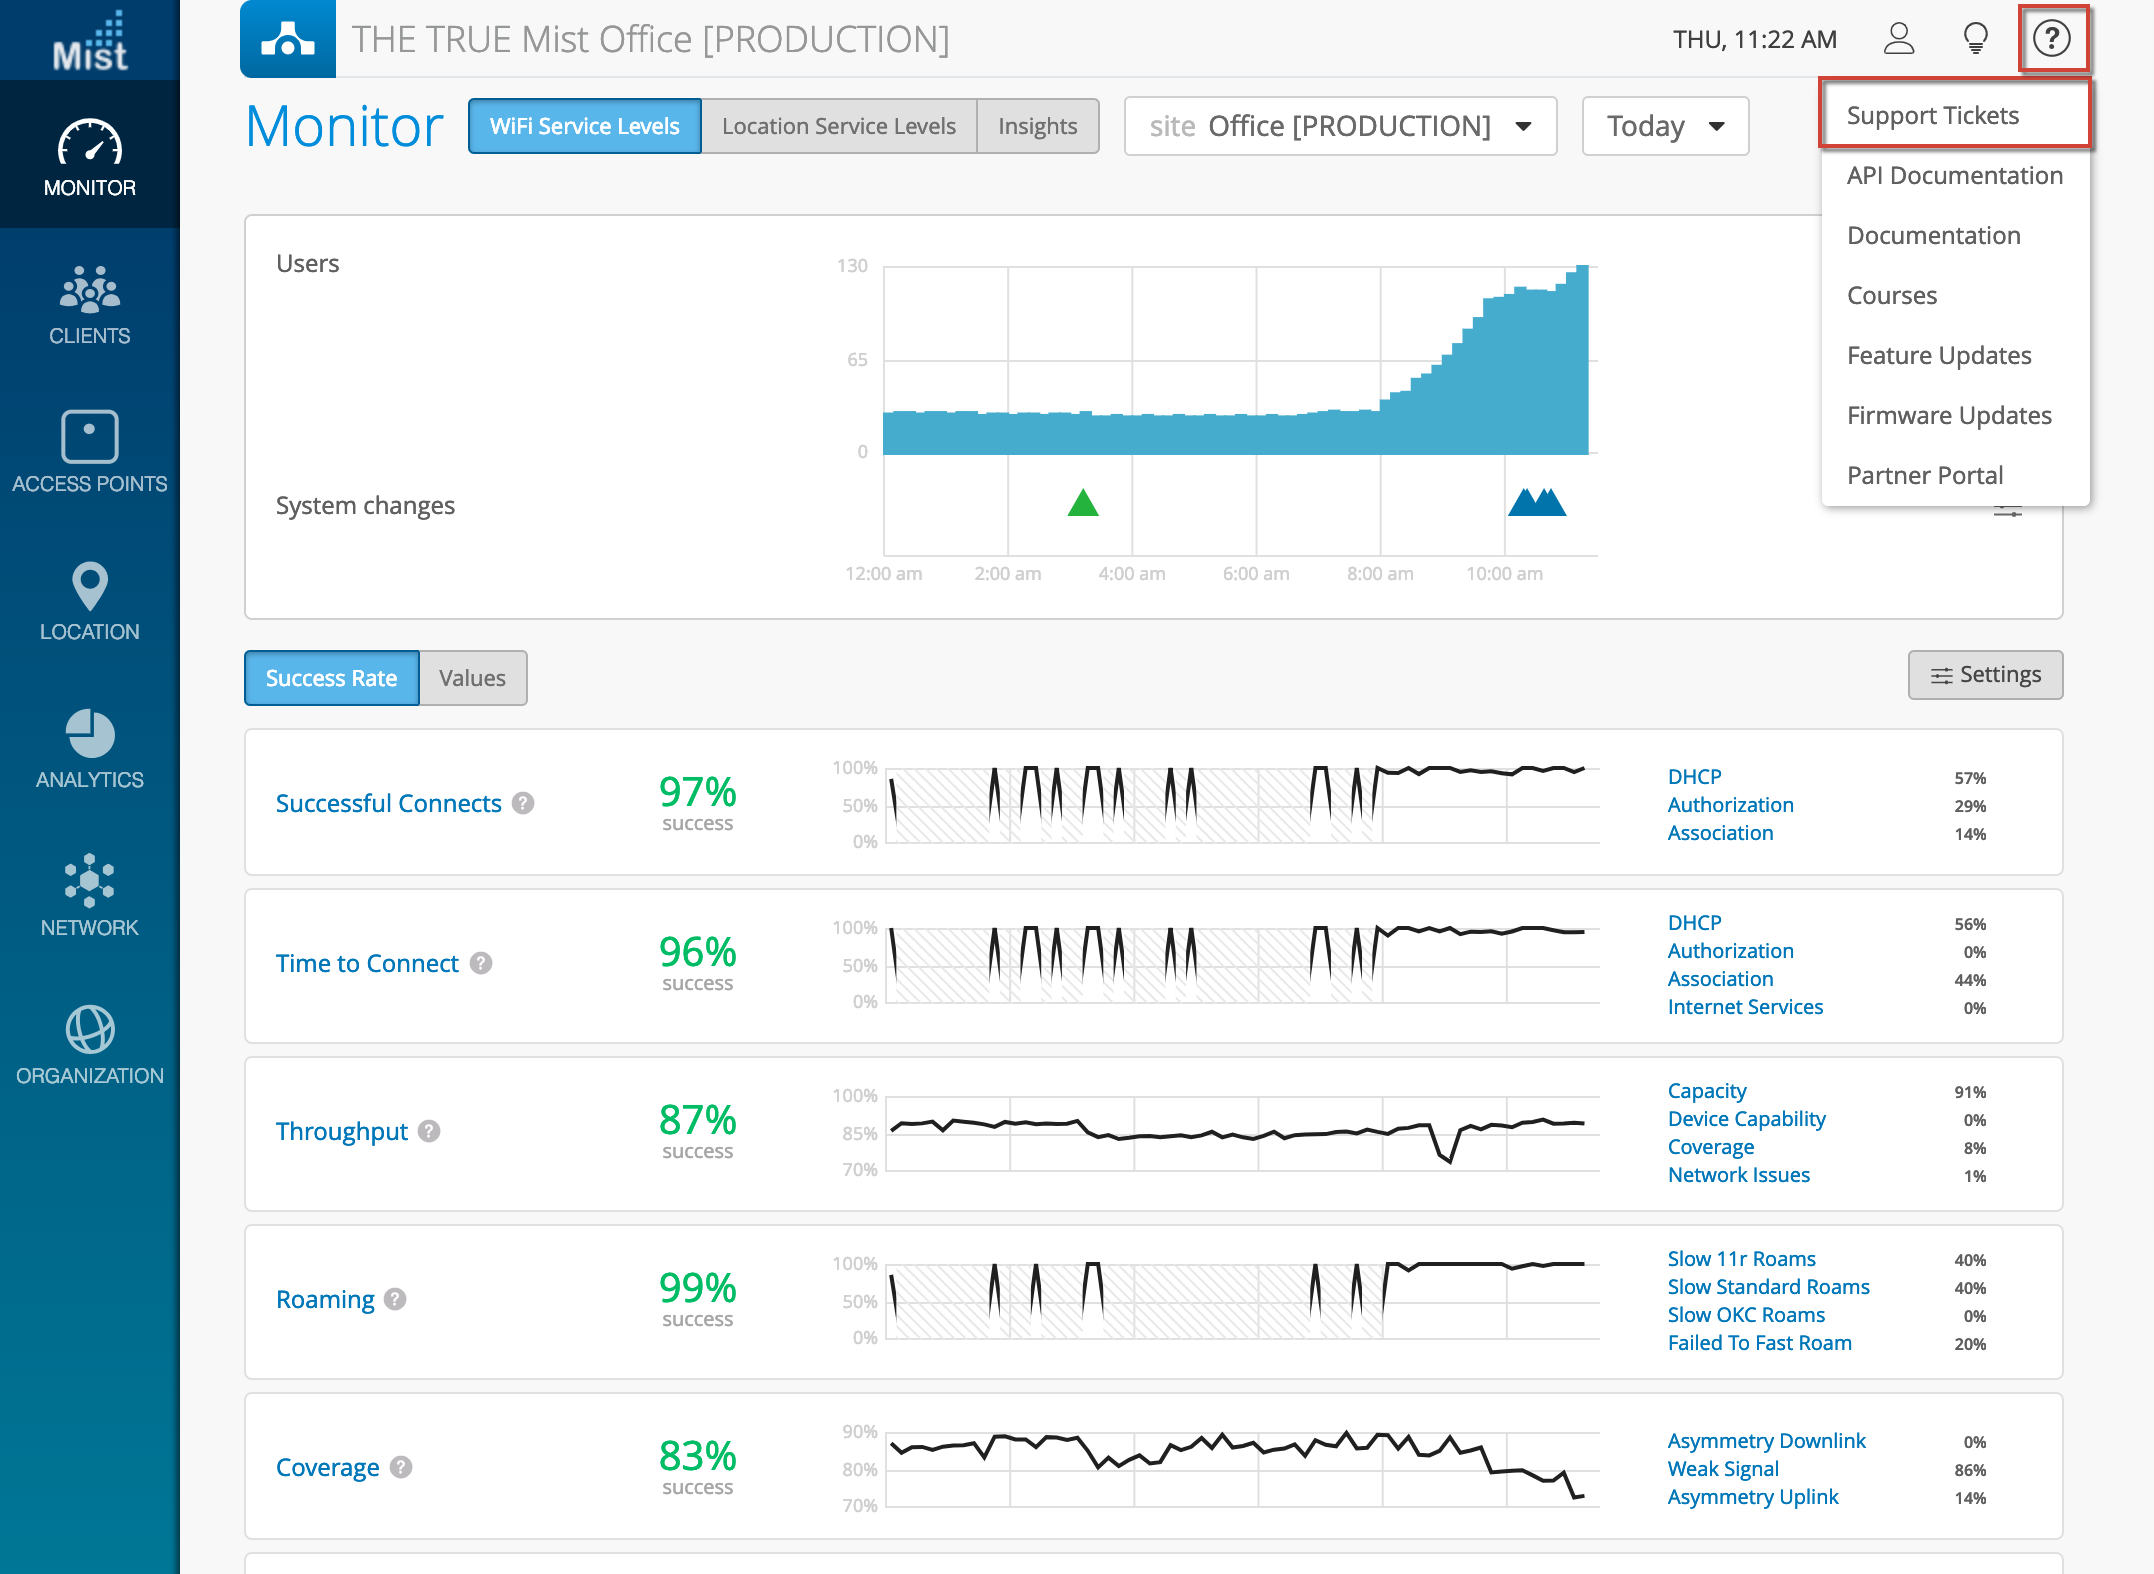Viewport: 2154px width, 1574px height.
Task: Click the lightbulb icon in header
Action: pos(1975,39)
